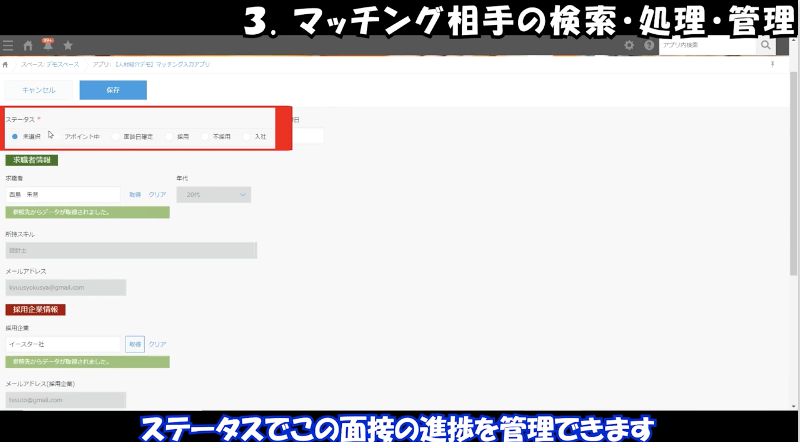
Task: Select the 未選択 status radio button
Action: pos(15,136)
